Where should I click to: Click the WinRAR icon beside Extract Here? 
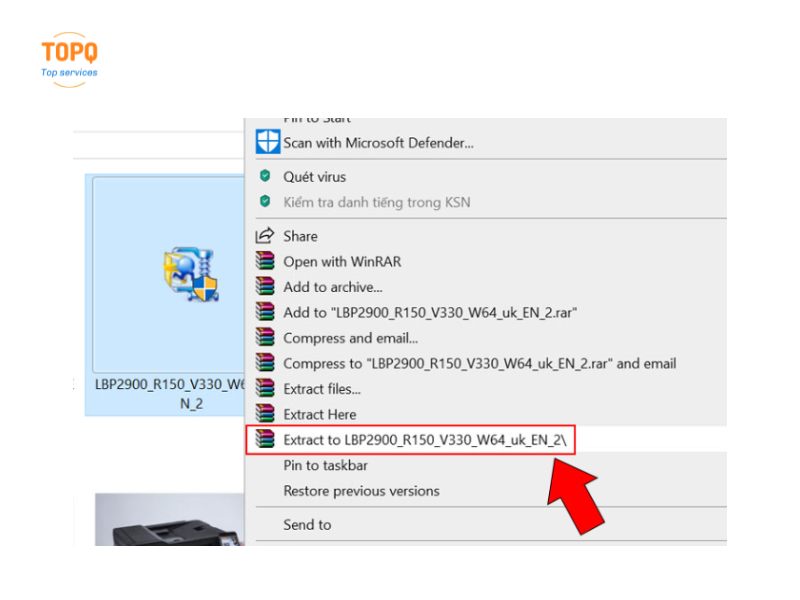click(265, 414)
